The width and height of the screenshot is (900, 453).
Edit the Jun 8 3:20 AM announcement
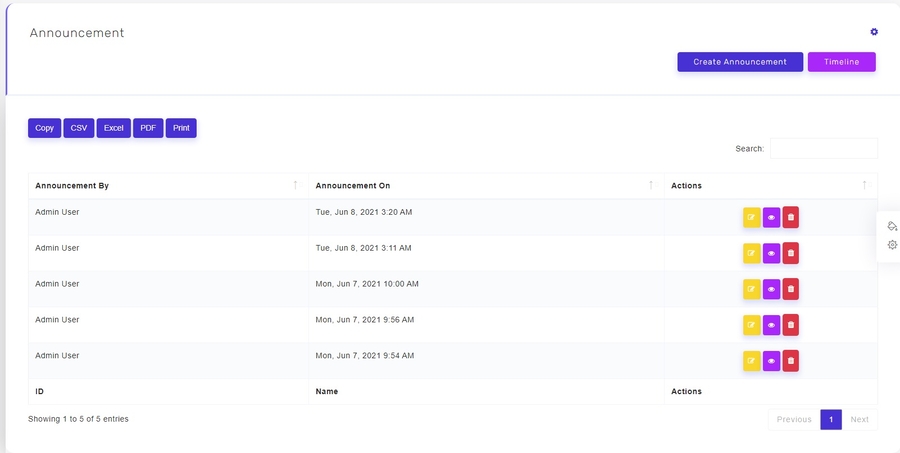pyautogui.click(x=751, y=217)
